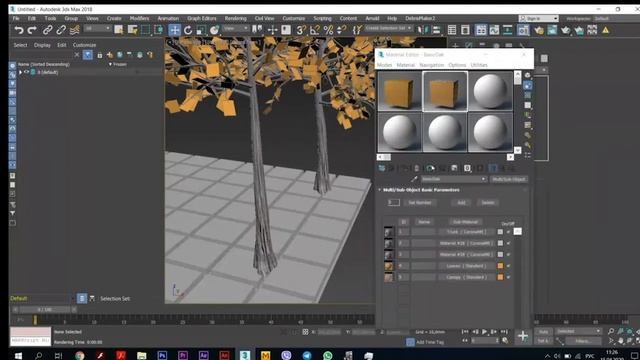Open the Sign In dropdown
The image size is (640, 360).
[x=538, y=18]
